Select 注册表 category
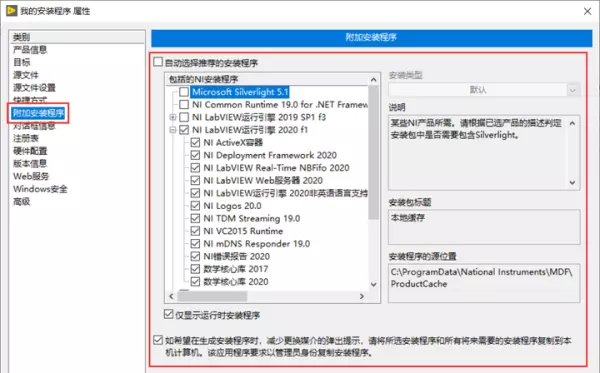Image resolution: width=600 pixels, height=373 pixels. (x=26, y=138)
